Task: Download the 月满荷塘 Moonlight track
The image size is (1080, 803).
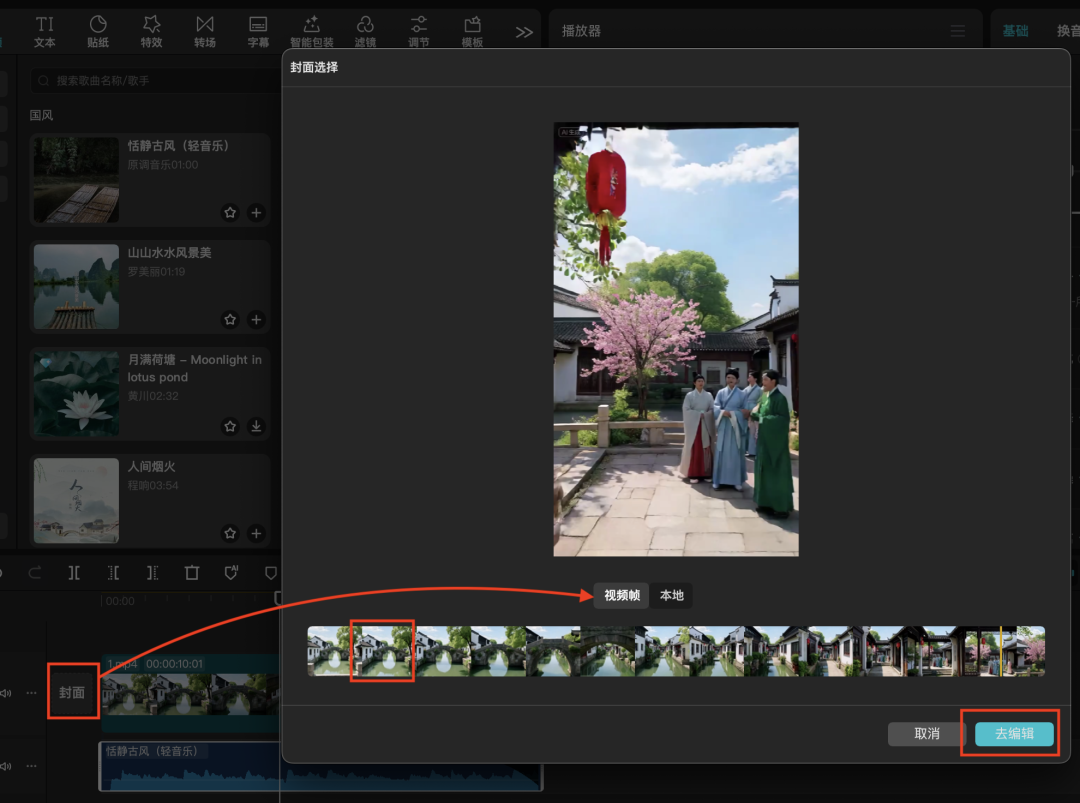Action: (x=256, y=427)
